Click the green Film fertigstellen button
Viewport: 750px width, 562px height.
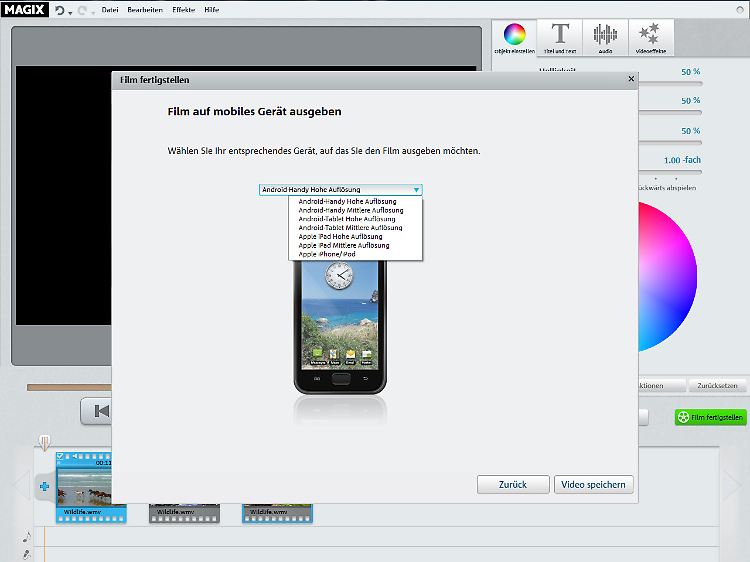(711, 417)
